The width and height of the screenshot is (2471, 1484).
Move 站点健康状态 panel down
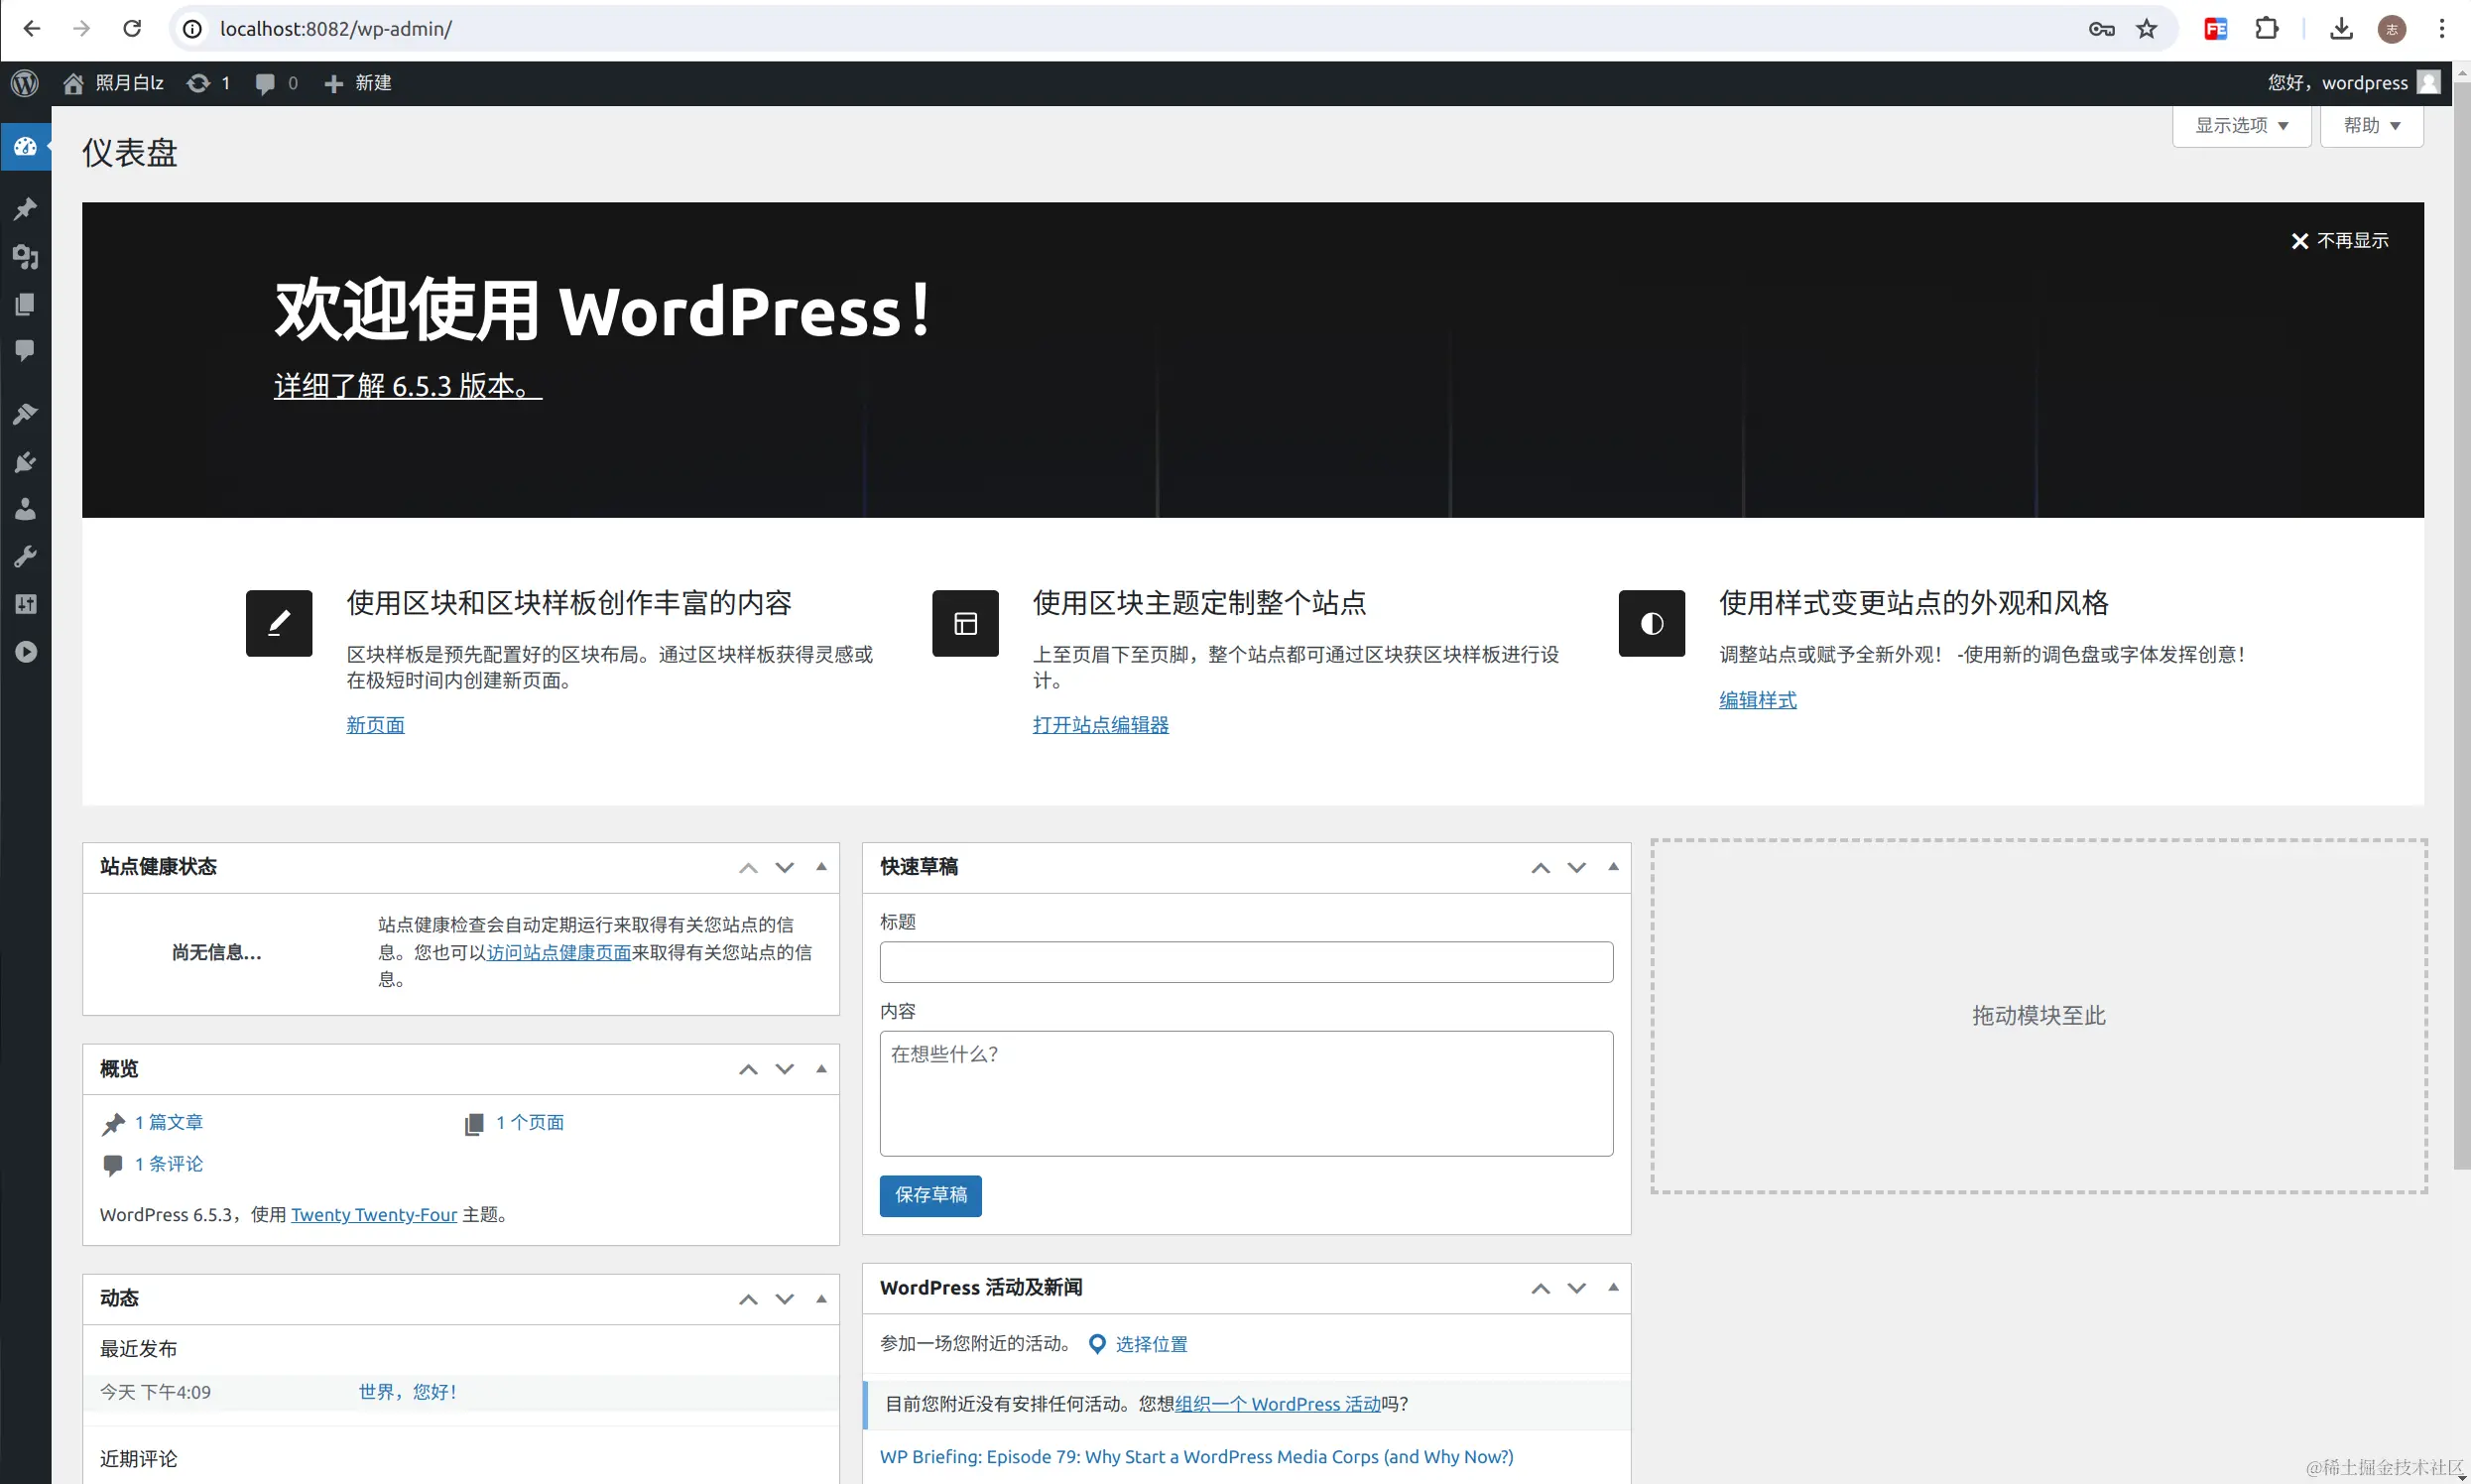pos(785,867)
